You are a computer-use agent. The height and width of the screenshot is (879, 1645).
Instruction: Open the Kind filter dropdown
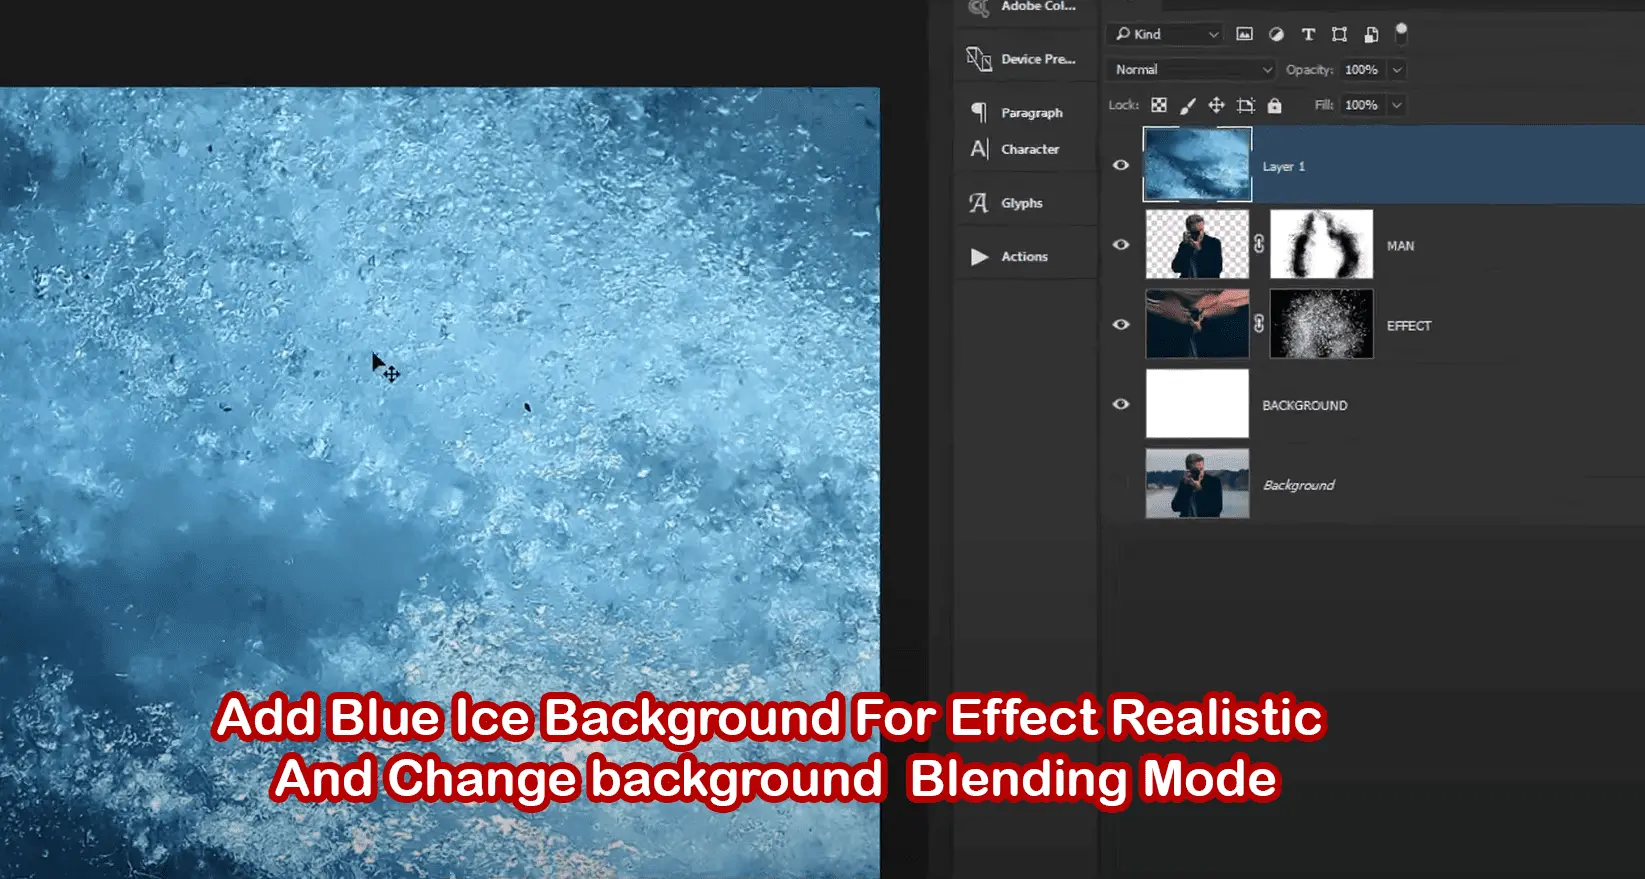click(x=1166, y=34)
